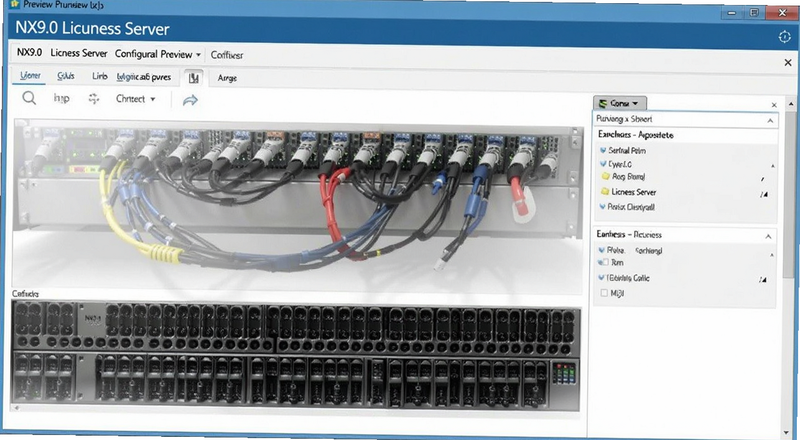Click the magnifier search icon in toolbar
This screenshot has height=440, width=800.
point(29,99)
